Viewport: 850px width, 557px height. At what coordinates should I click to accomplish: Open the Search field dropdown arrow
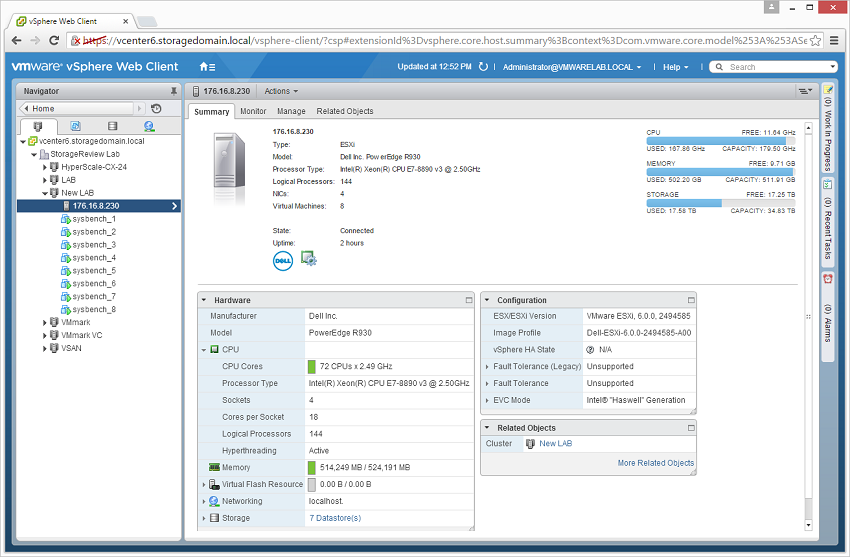tap(833, 67)
